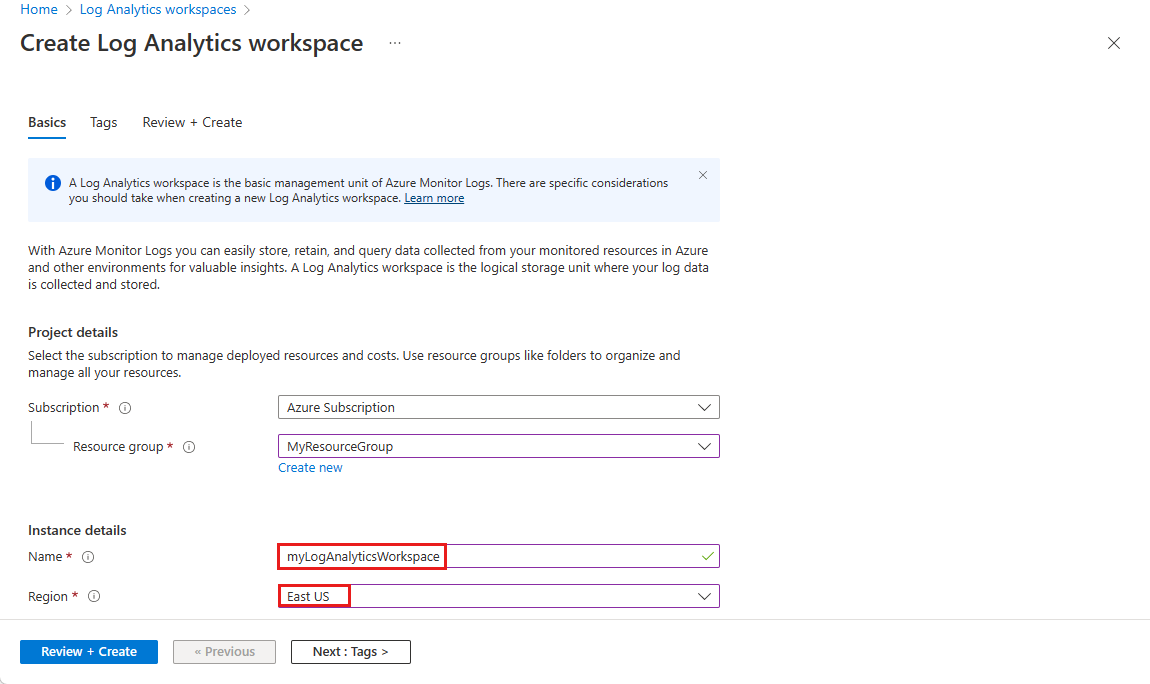The image size is (1150, 684).
Task: Select the Basics tab
Action: coord(47,122)
